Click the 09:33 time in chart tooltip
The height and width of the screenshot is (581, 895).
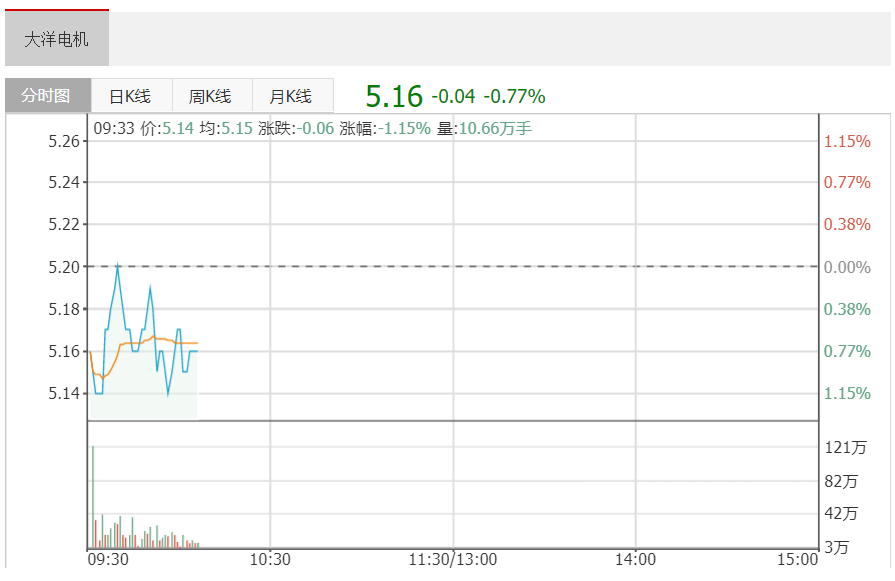point(114,128)
